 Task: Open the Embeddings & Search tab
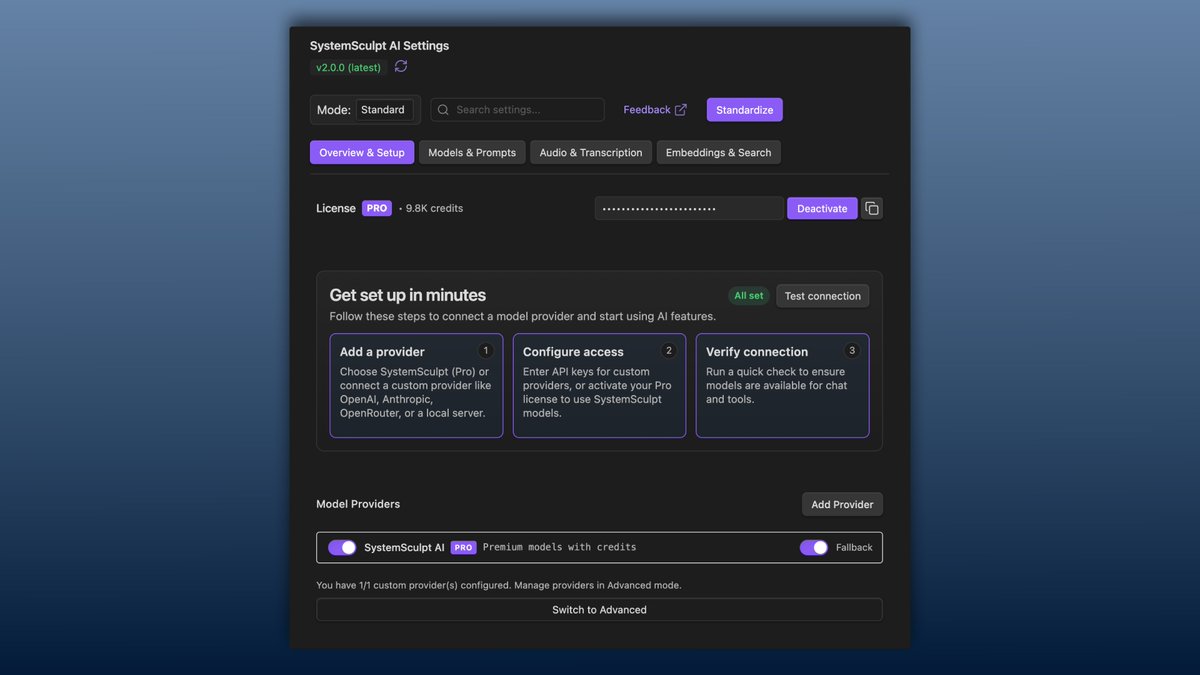click(x=719, y=152)
